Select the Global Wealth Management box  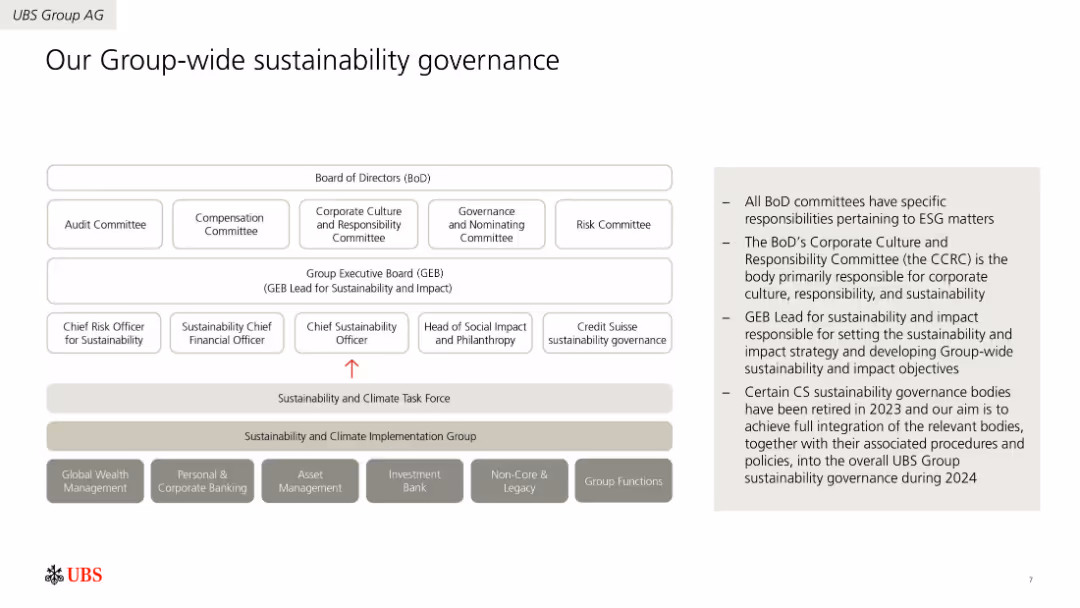point(95,481)
